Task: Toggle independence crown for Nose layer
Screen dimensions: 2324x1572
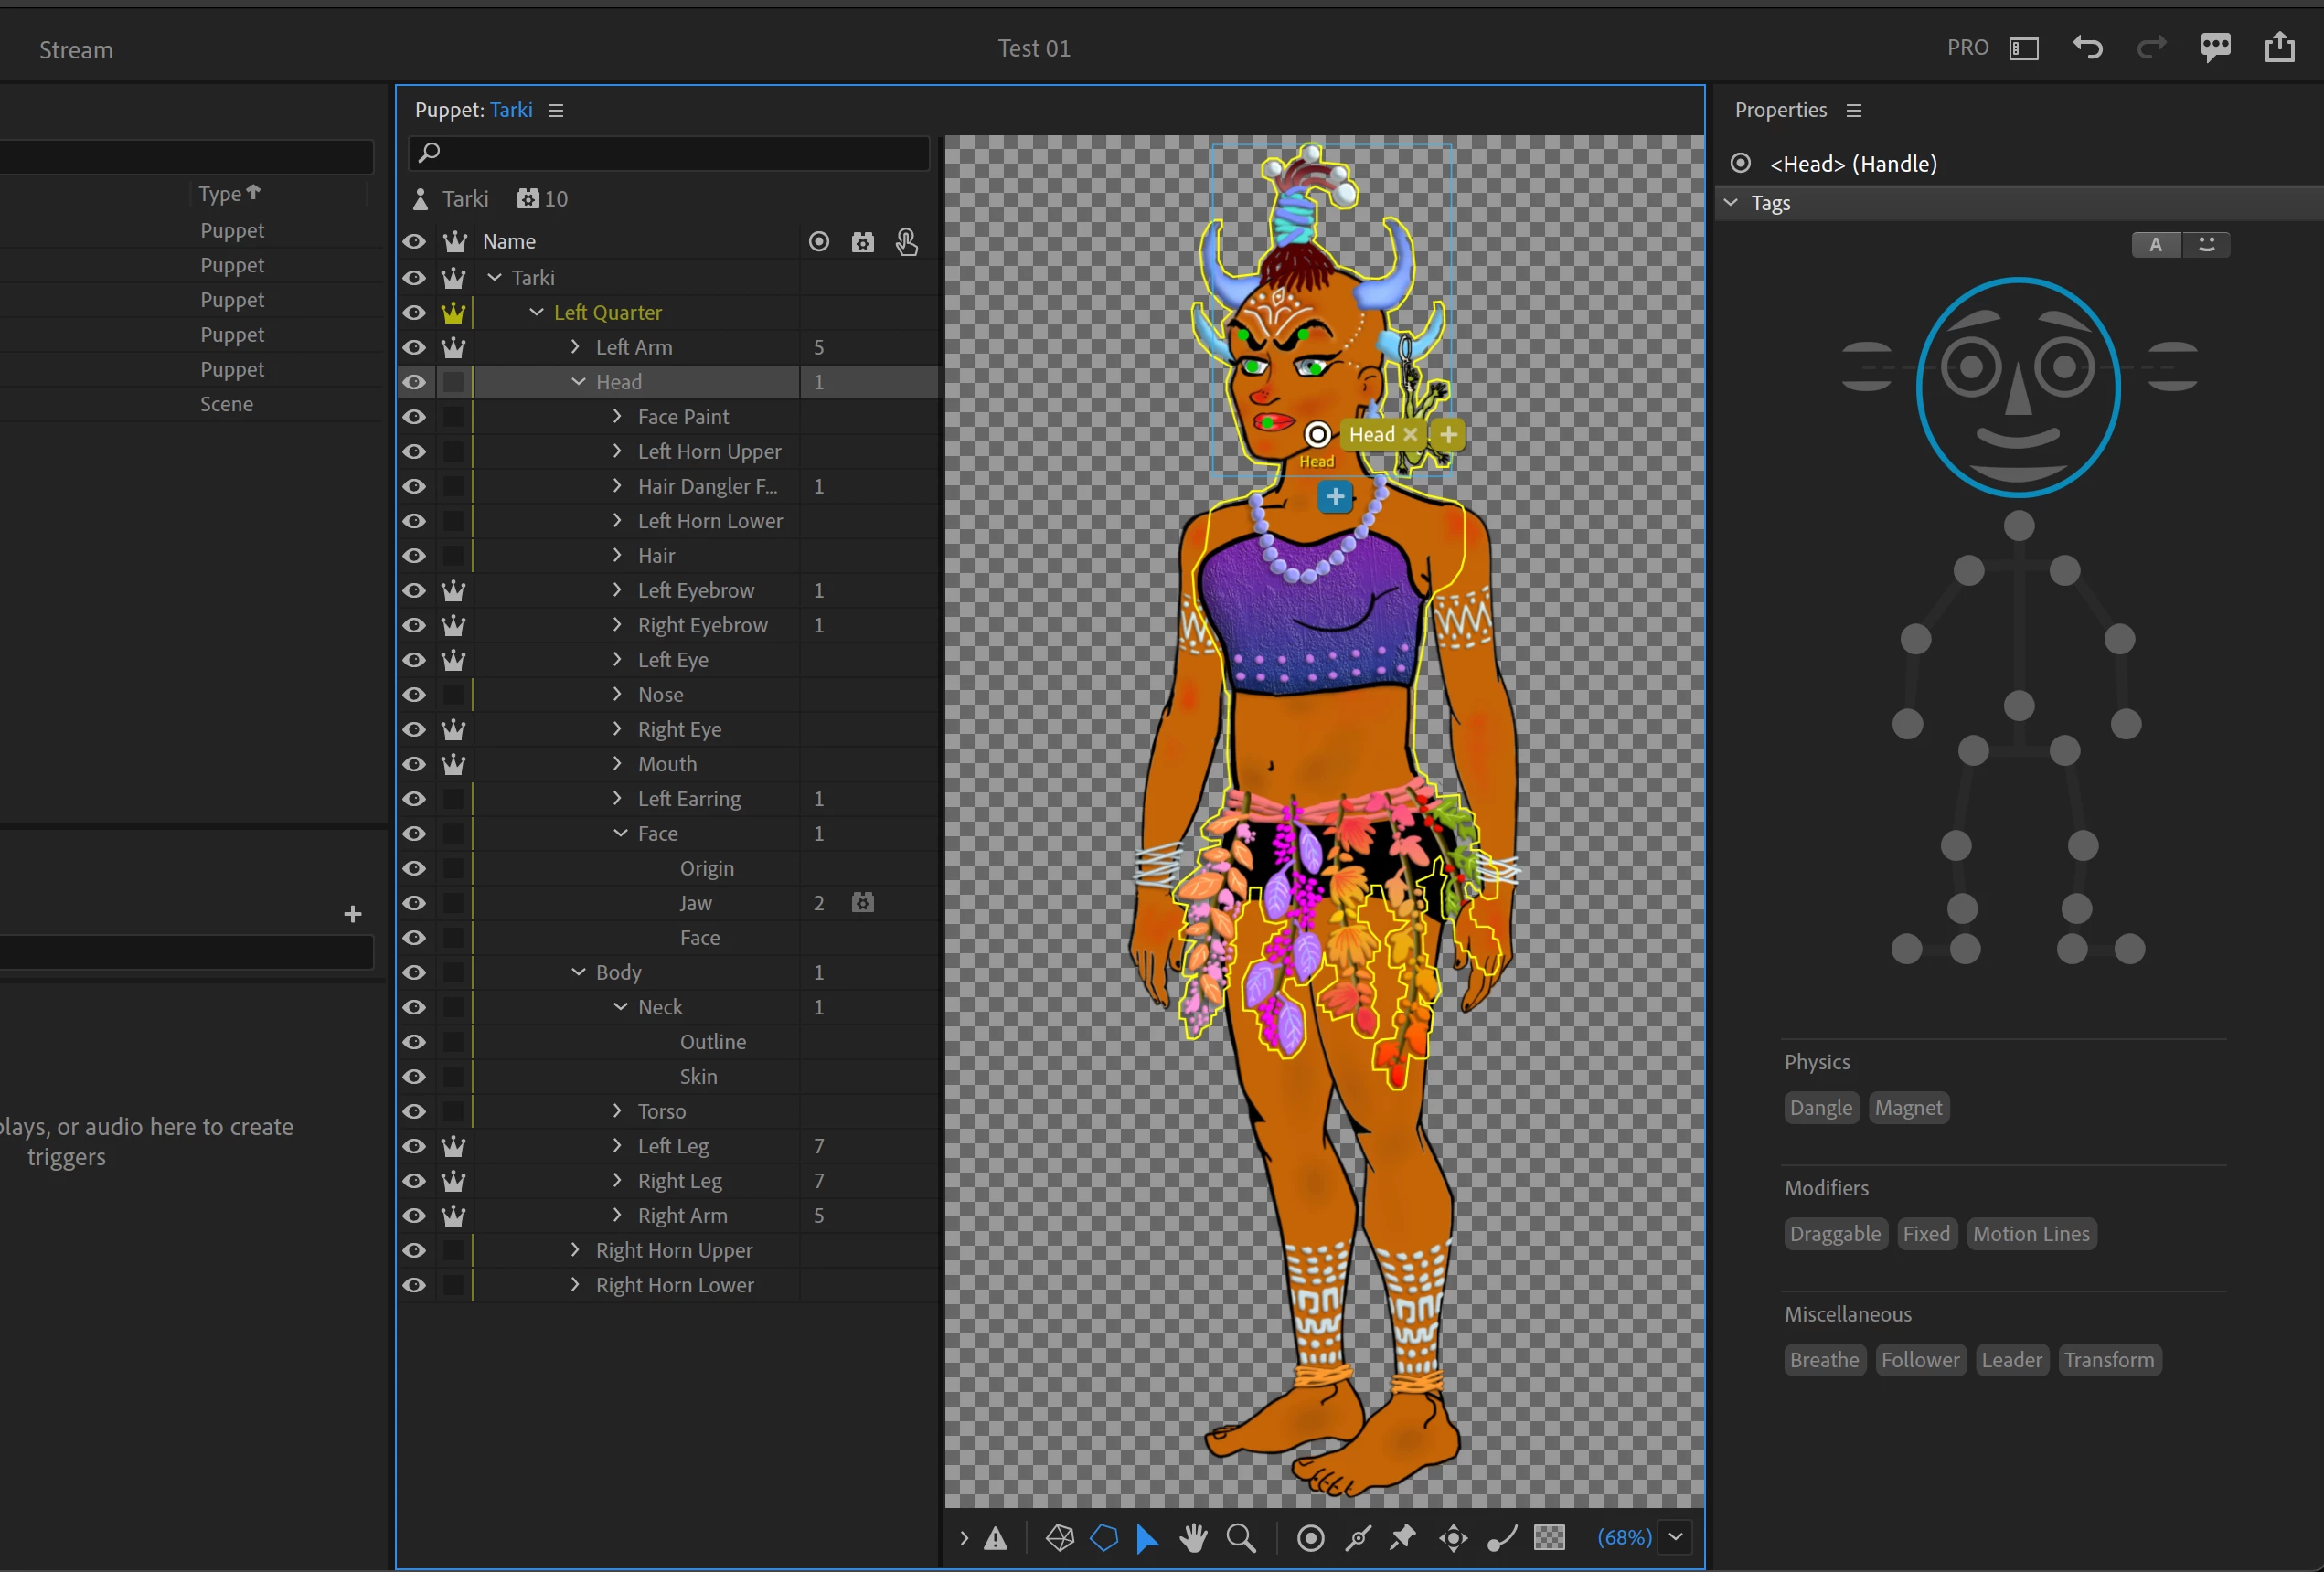Action: point(454,695)
